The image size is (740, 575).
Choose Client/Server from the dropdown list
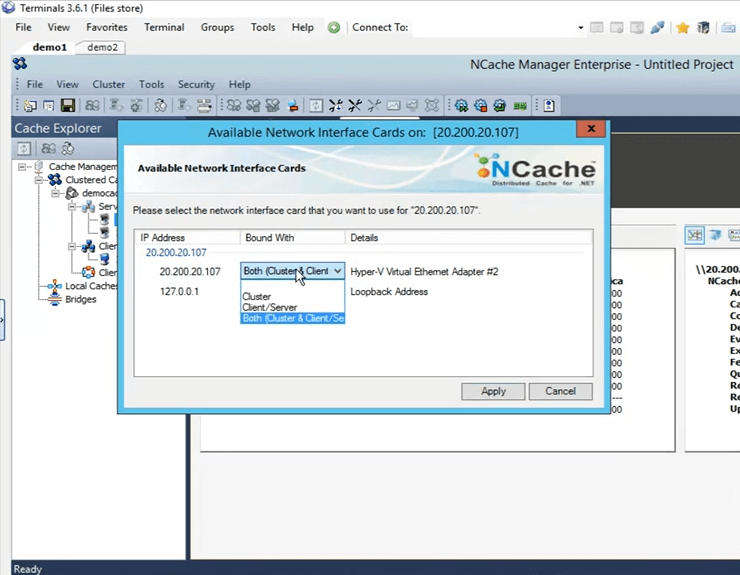(293, 307)
